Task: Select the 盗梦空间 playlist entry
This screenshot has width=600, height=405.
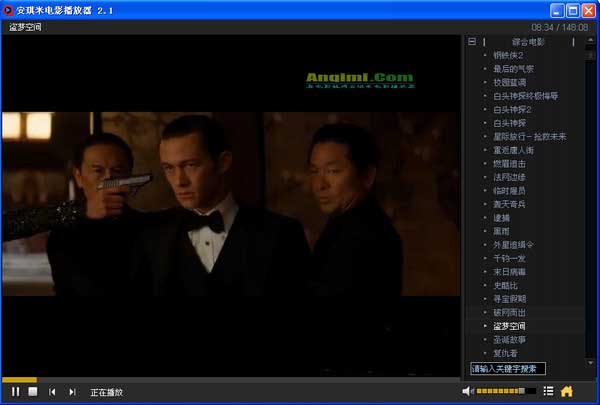Action: coord(510,326)
